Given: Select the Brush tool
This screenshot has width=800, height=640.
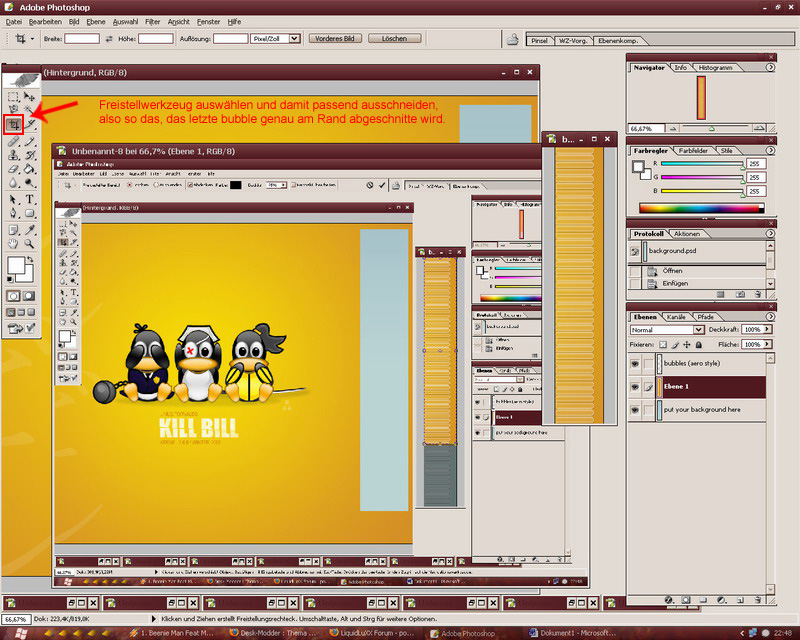Looking at the screenshot, I should click(x=30, y=142).
